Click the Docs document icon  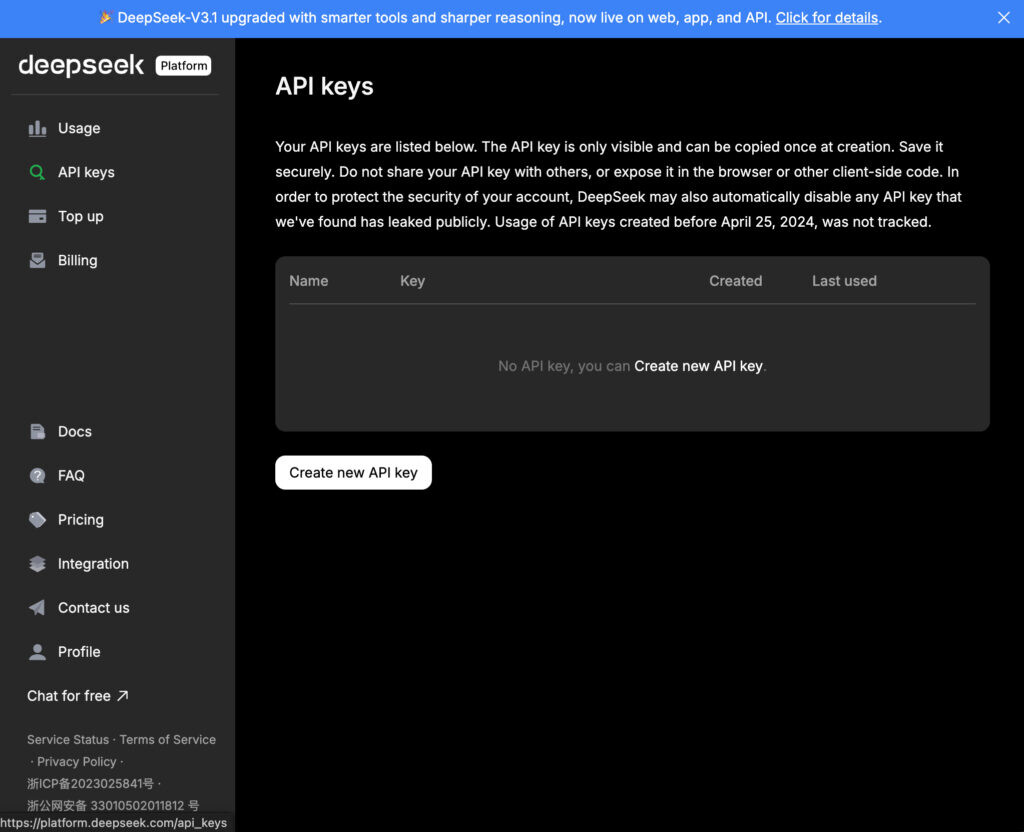pyautogui.click(x=37, y=432)
